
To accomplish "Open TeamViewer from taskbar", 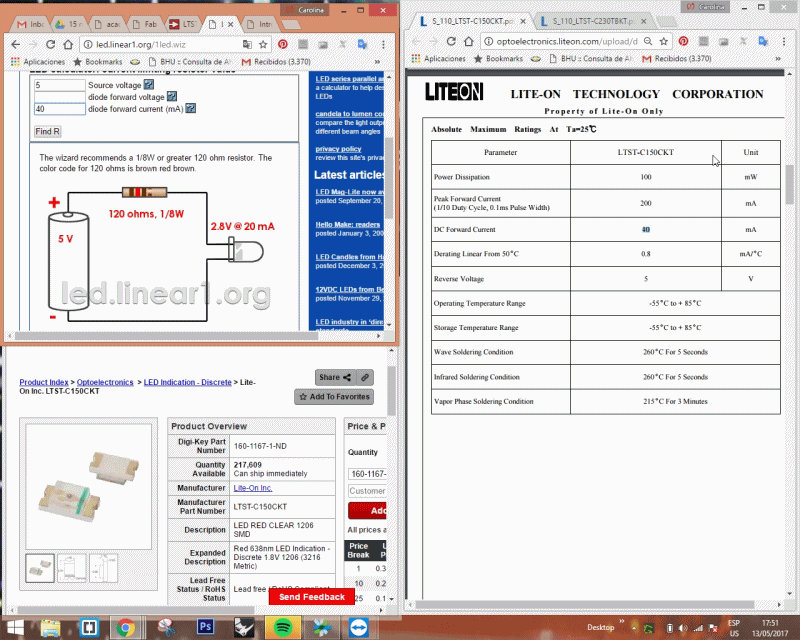I will 359,628.
